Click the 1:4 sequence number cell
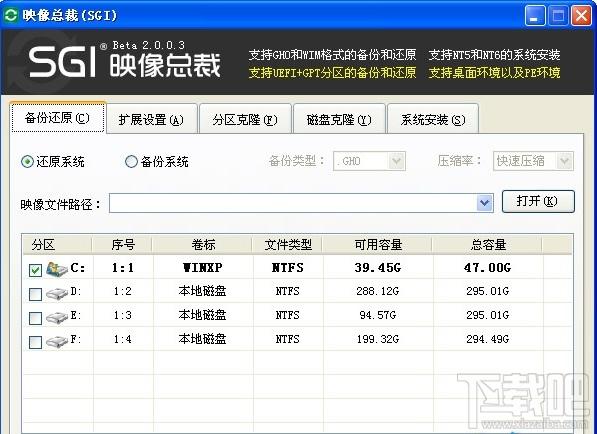 coord(123,339)
